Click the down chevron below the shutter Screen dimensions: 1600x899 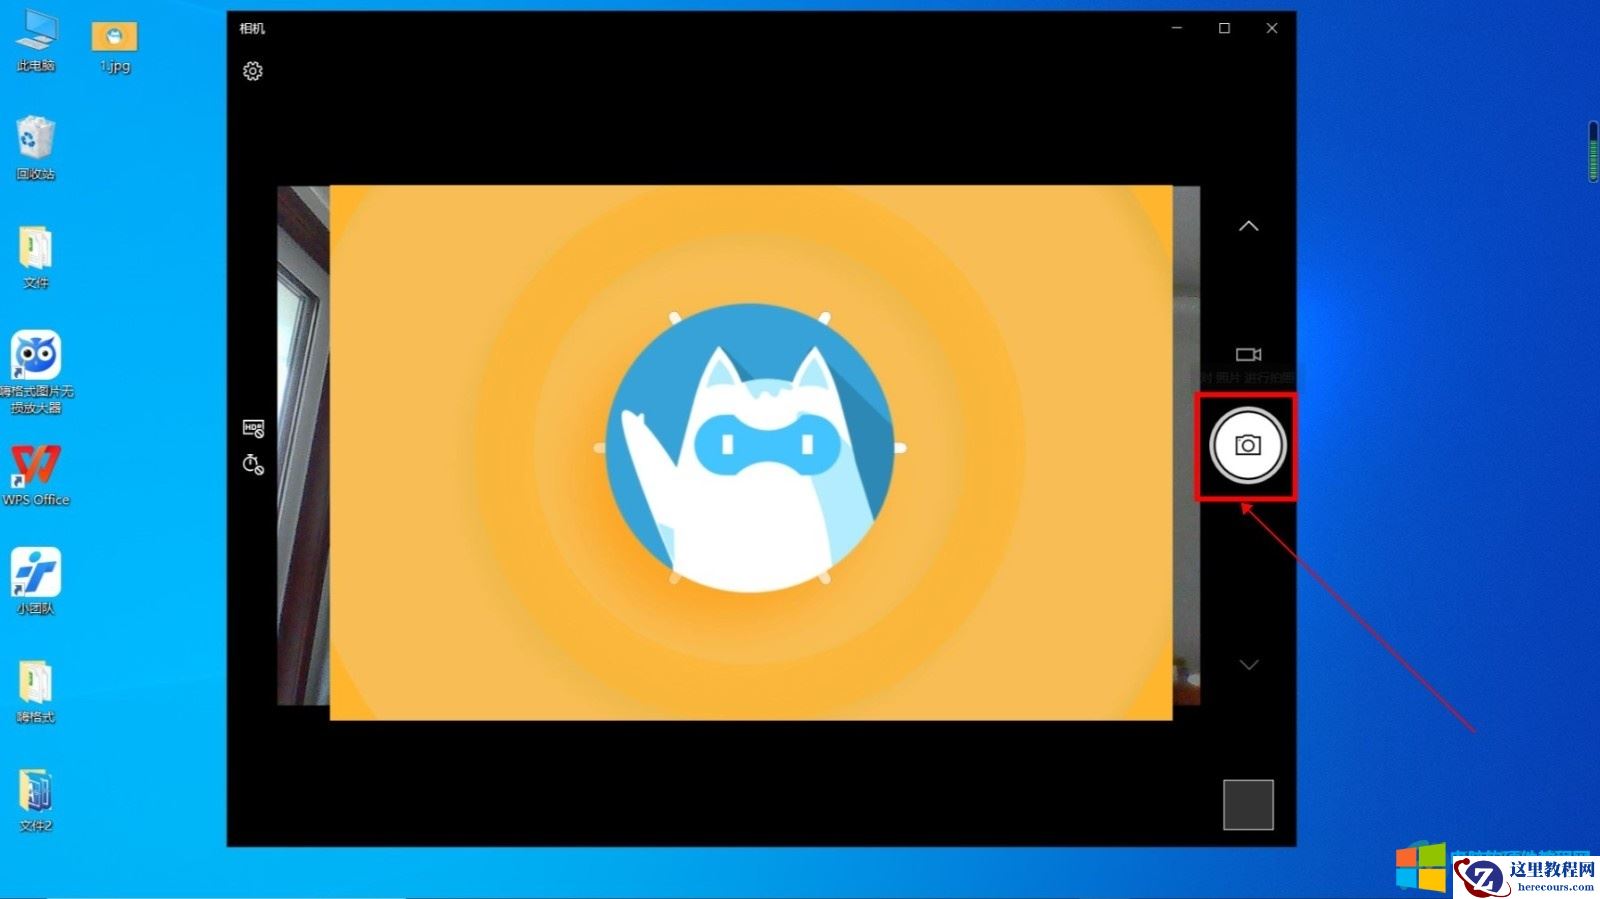click(1249, 664)
